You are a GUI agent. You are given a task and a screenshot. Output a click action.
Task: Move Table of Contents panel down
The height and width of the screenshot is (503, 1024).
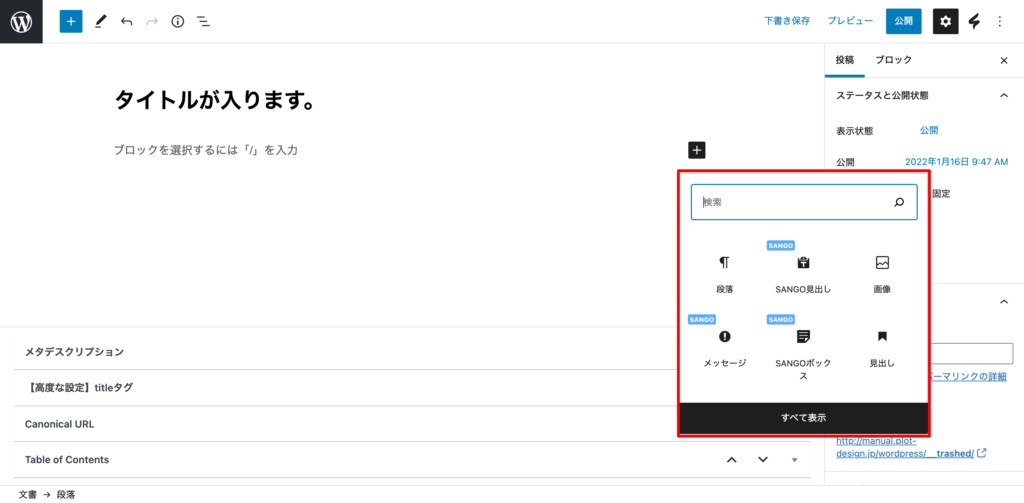[x=763, y=460]
